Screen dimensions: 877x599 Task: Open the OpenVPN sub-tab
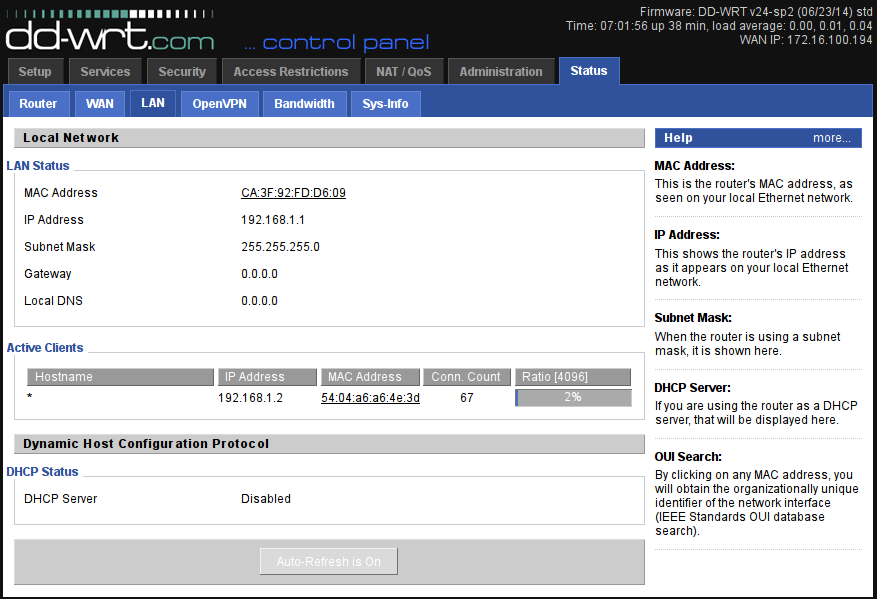pyautogui.click(x=219, y=103)
